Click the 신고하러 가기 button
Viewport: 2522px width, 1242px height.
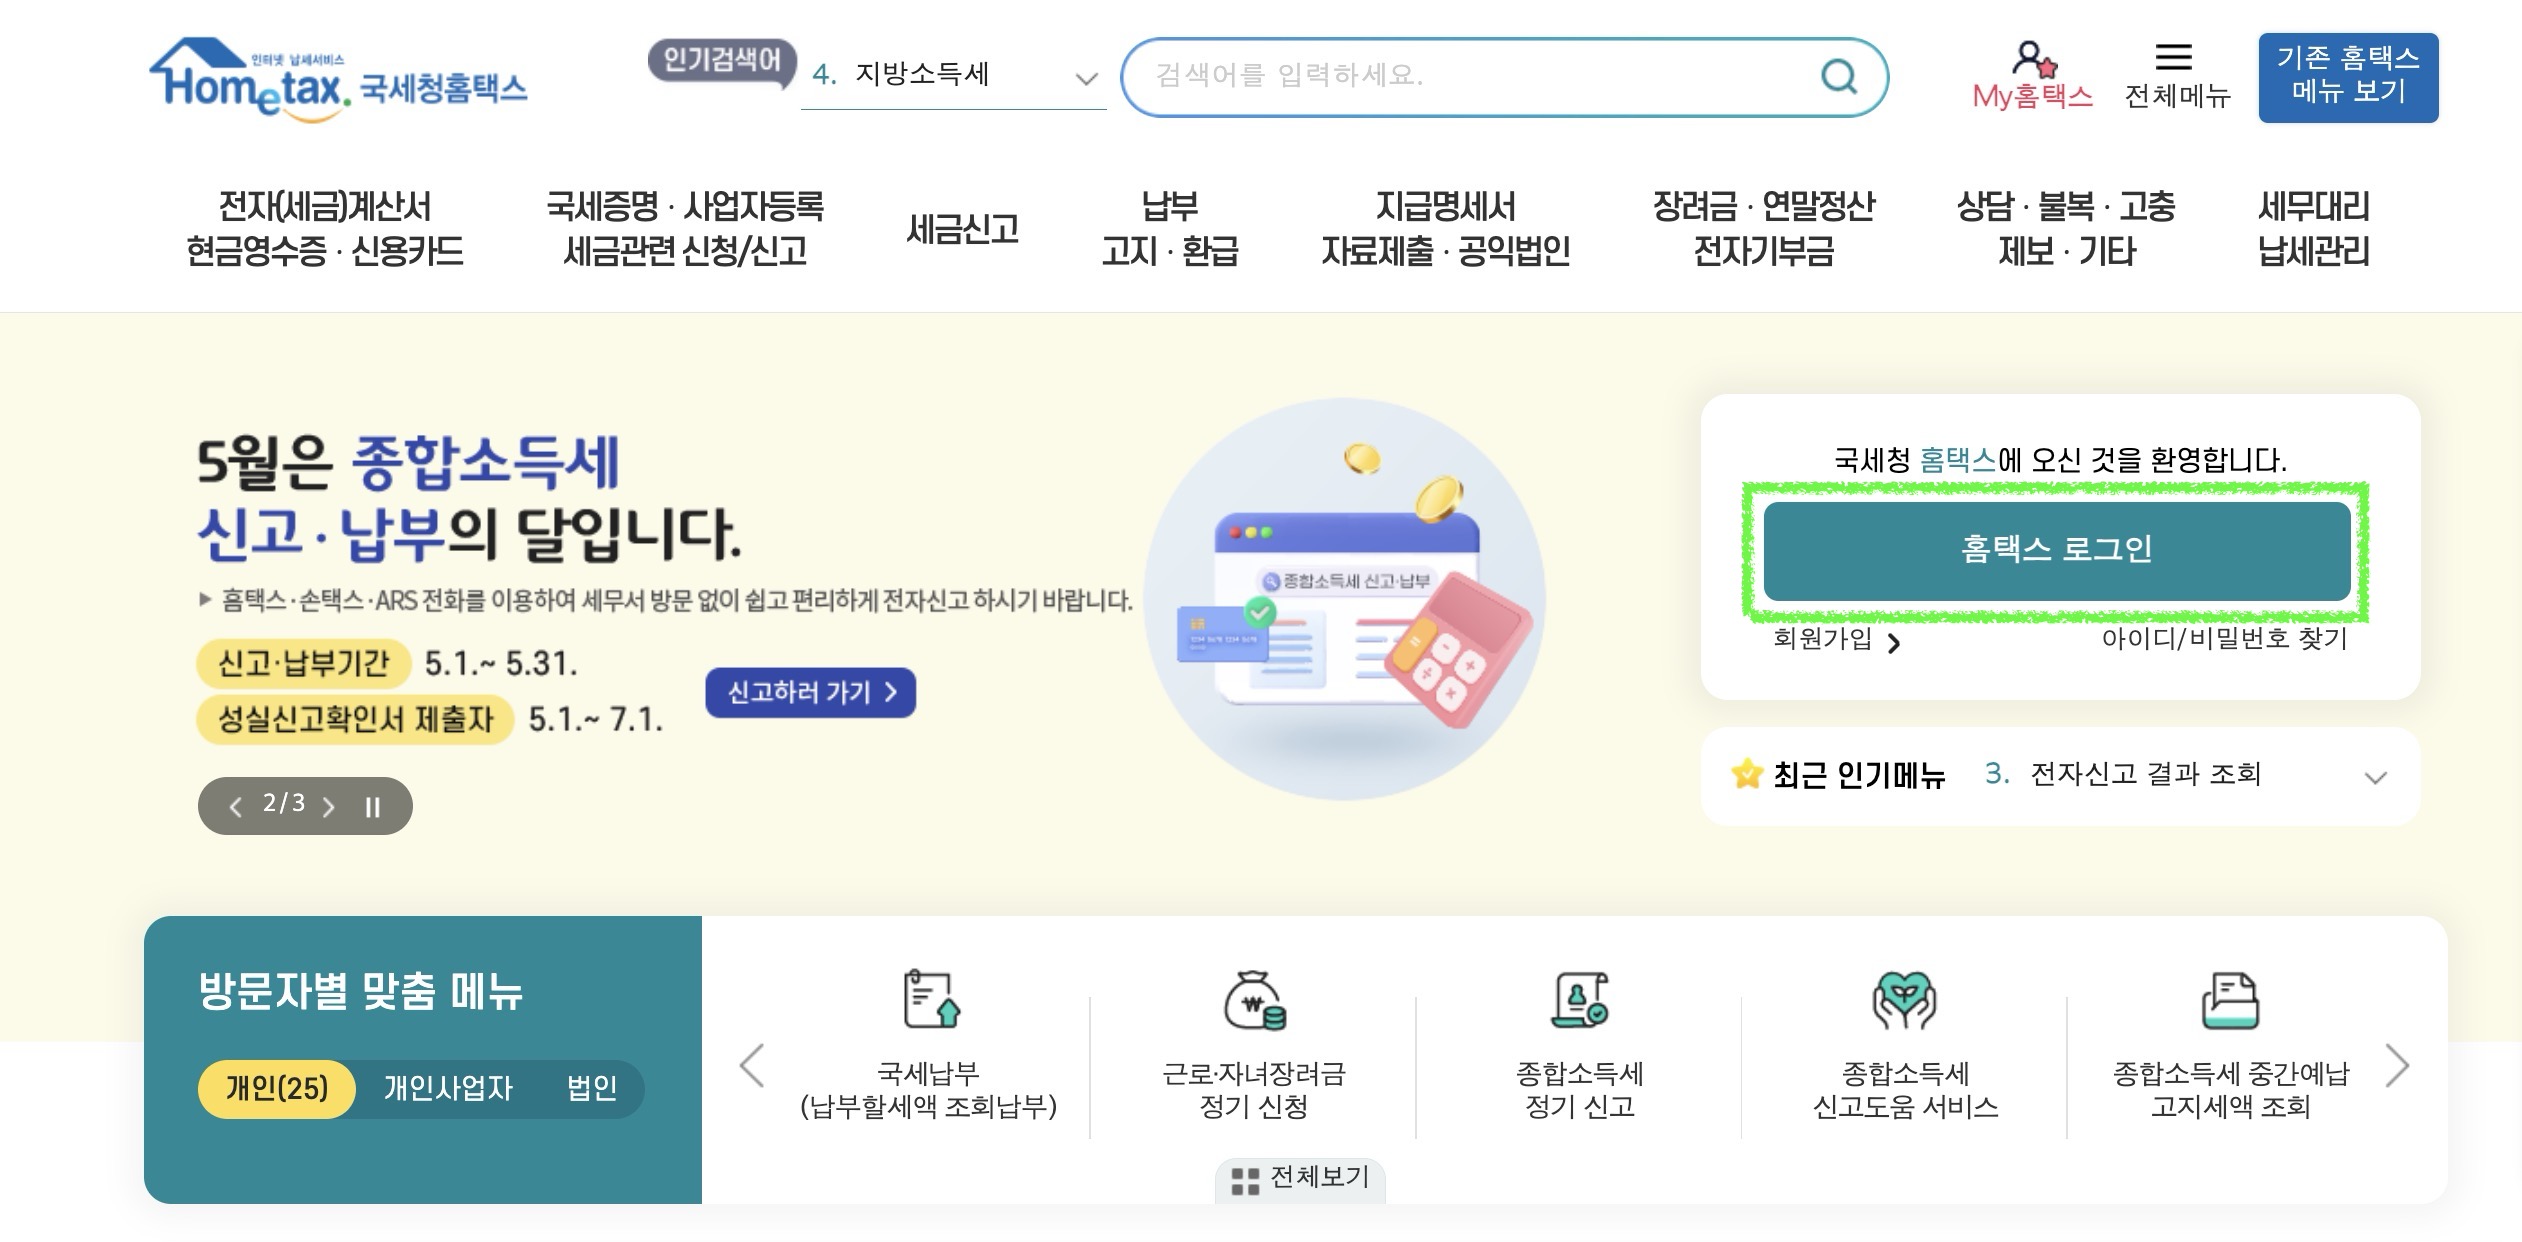coord(810,692)
